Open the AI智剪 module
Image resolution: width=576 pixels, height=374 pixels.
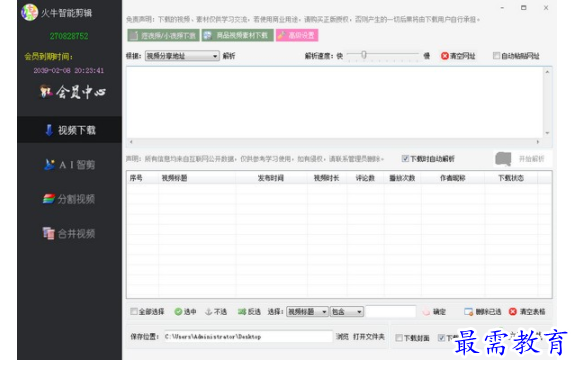(69, 165)
